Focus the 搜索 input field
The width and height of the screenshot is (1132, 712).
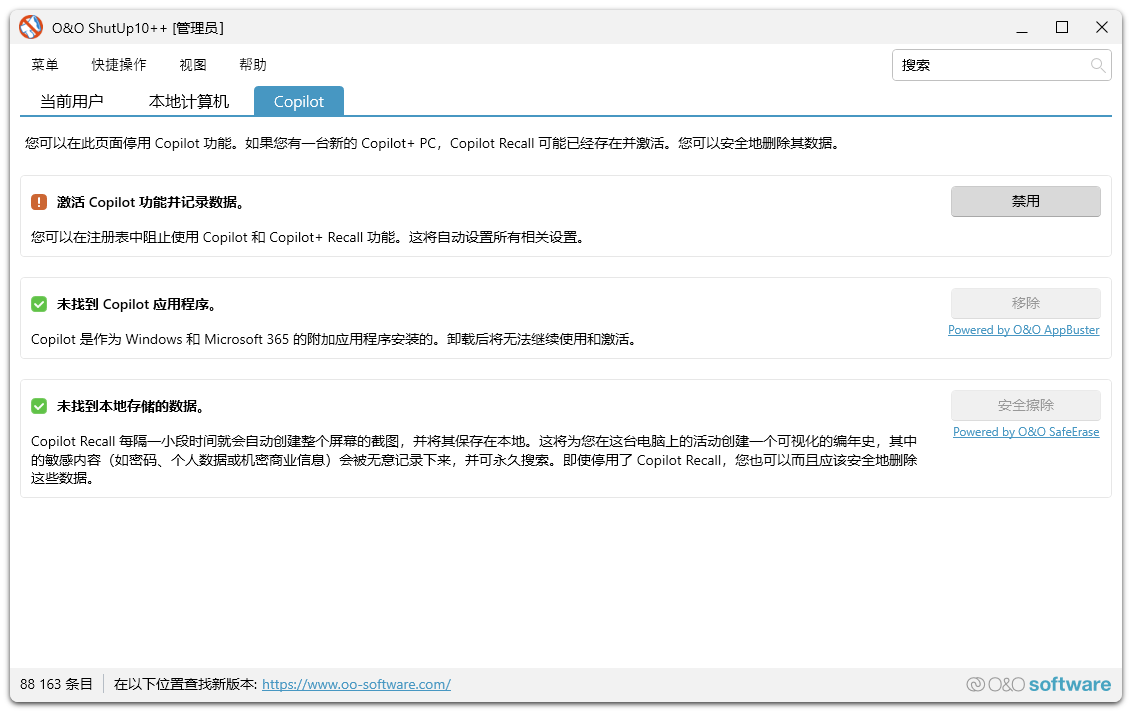coord(990,66)
